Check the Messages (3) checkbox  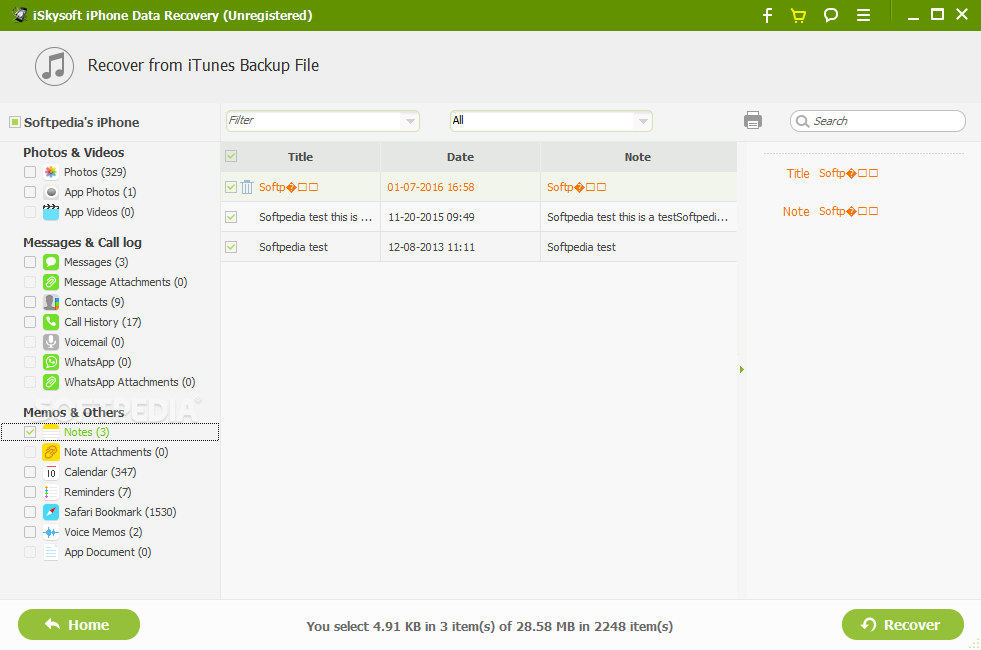tap(29, 262)
